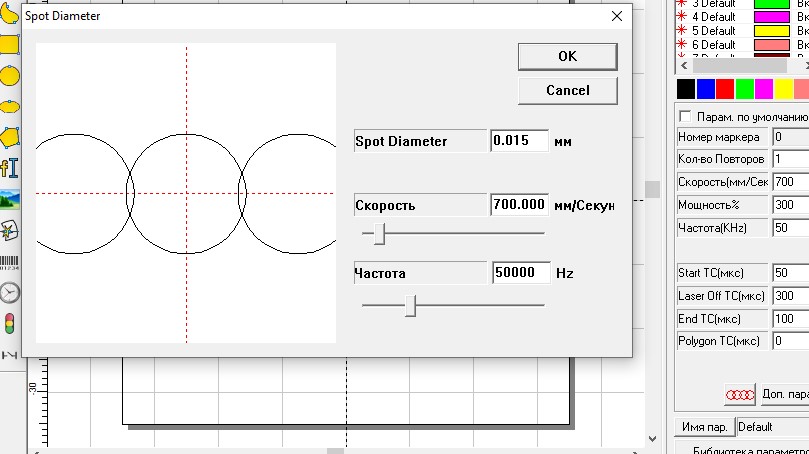Image resolution: width=809 pixels, height=454 pixels.
Task: Click the Spot Diameter value field
Action: [519, 141]
